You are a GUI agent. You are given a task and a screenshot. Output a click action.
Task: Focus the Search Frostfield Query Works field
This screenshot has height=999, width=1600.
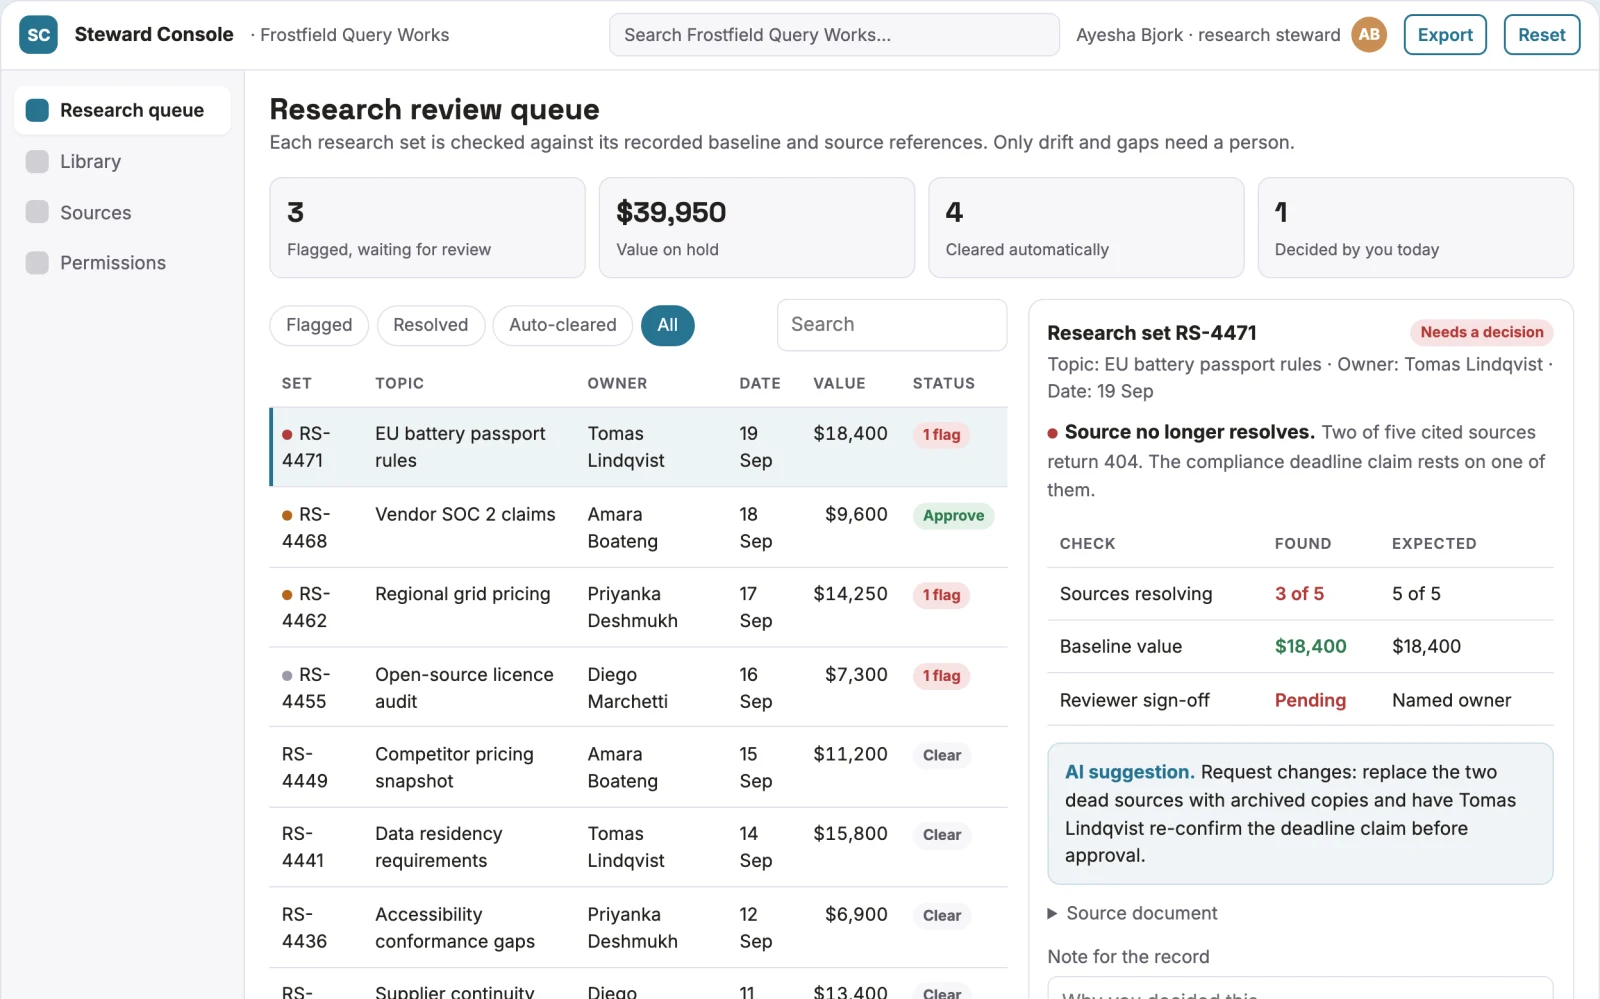click(834, 35)
